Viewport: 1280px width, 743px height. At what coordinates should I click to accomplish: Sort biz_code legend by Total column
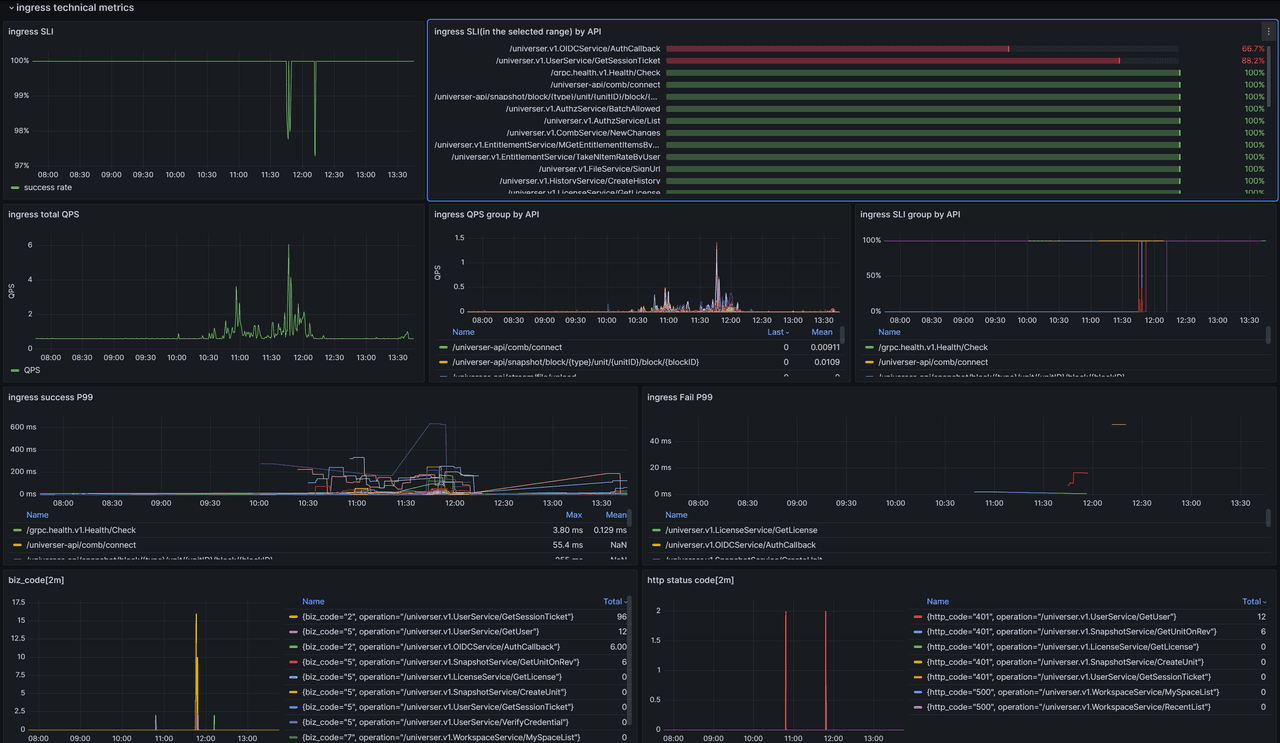(x=614, y=602)
